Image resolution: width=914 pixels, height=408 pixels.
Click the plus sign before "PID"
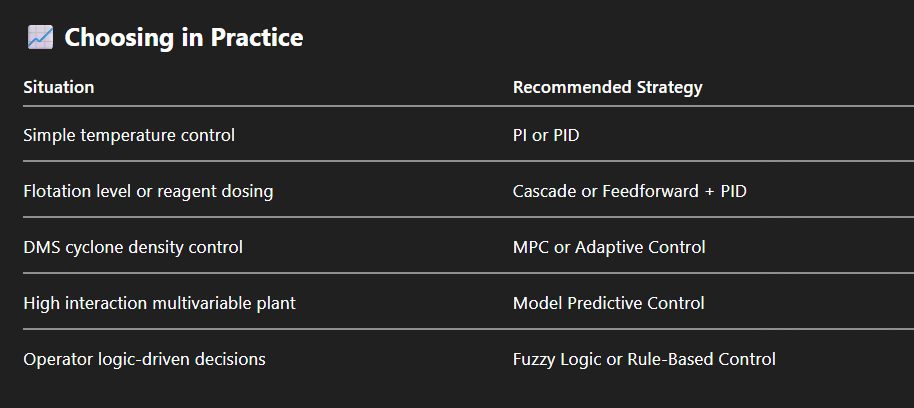(x=710, y=190)
